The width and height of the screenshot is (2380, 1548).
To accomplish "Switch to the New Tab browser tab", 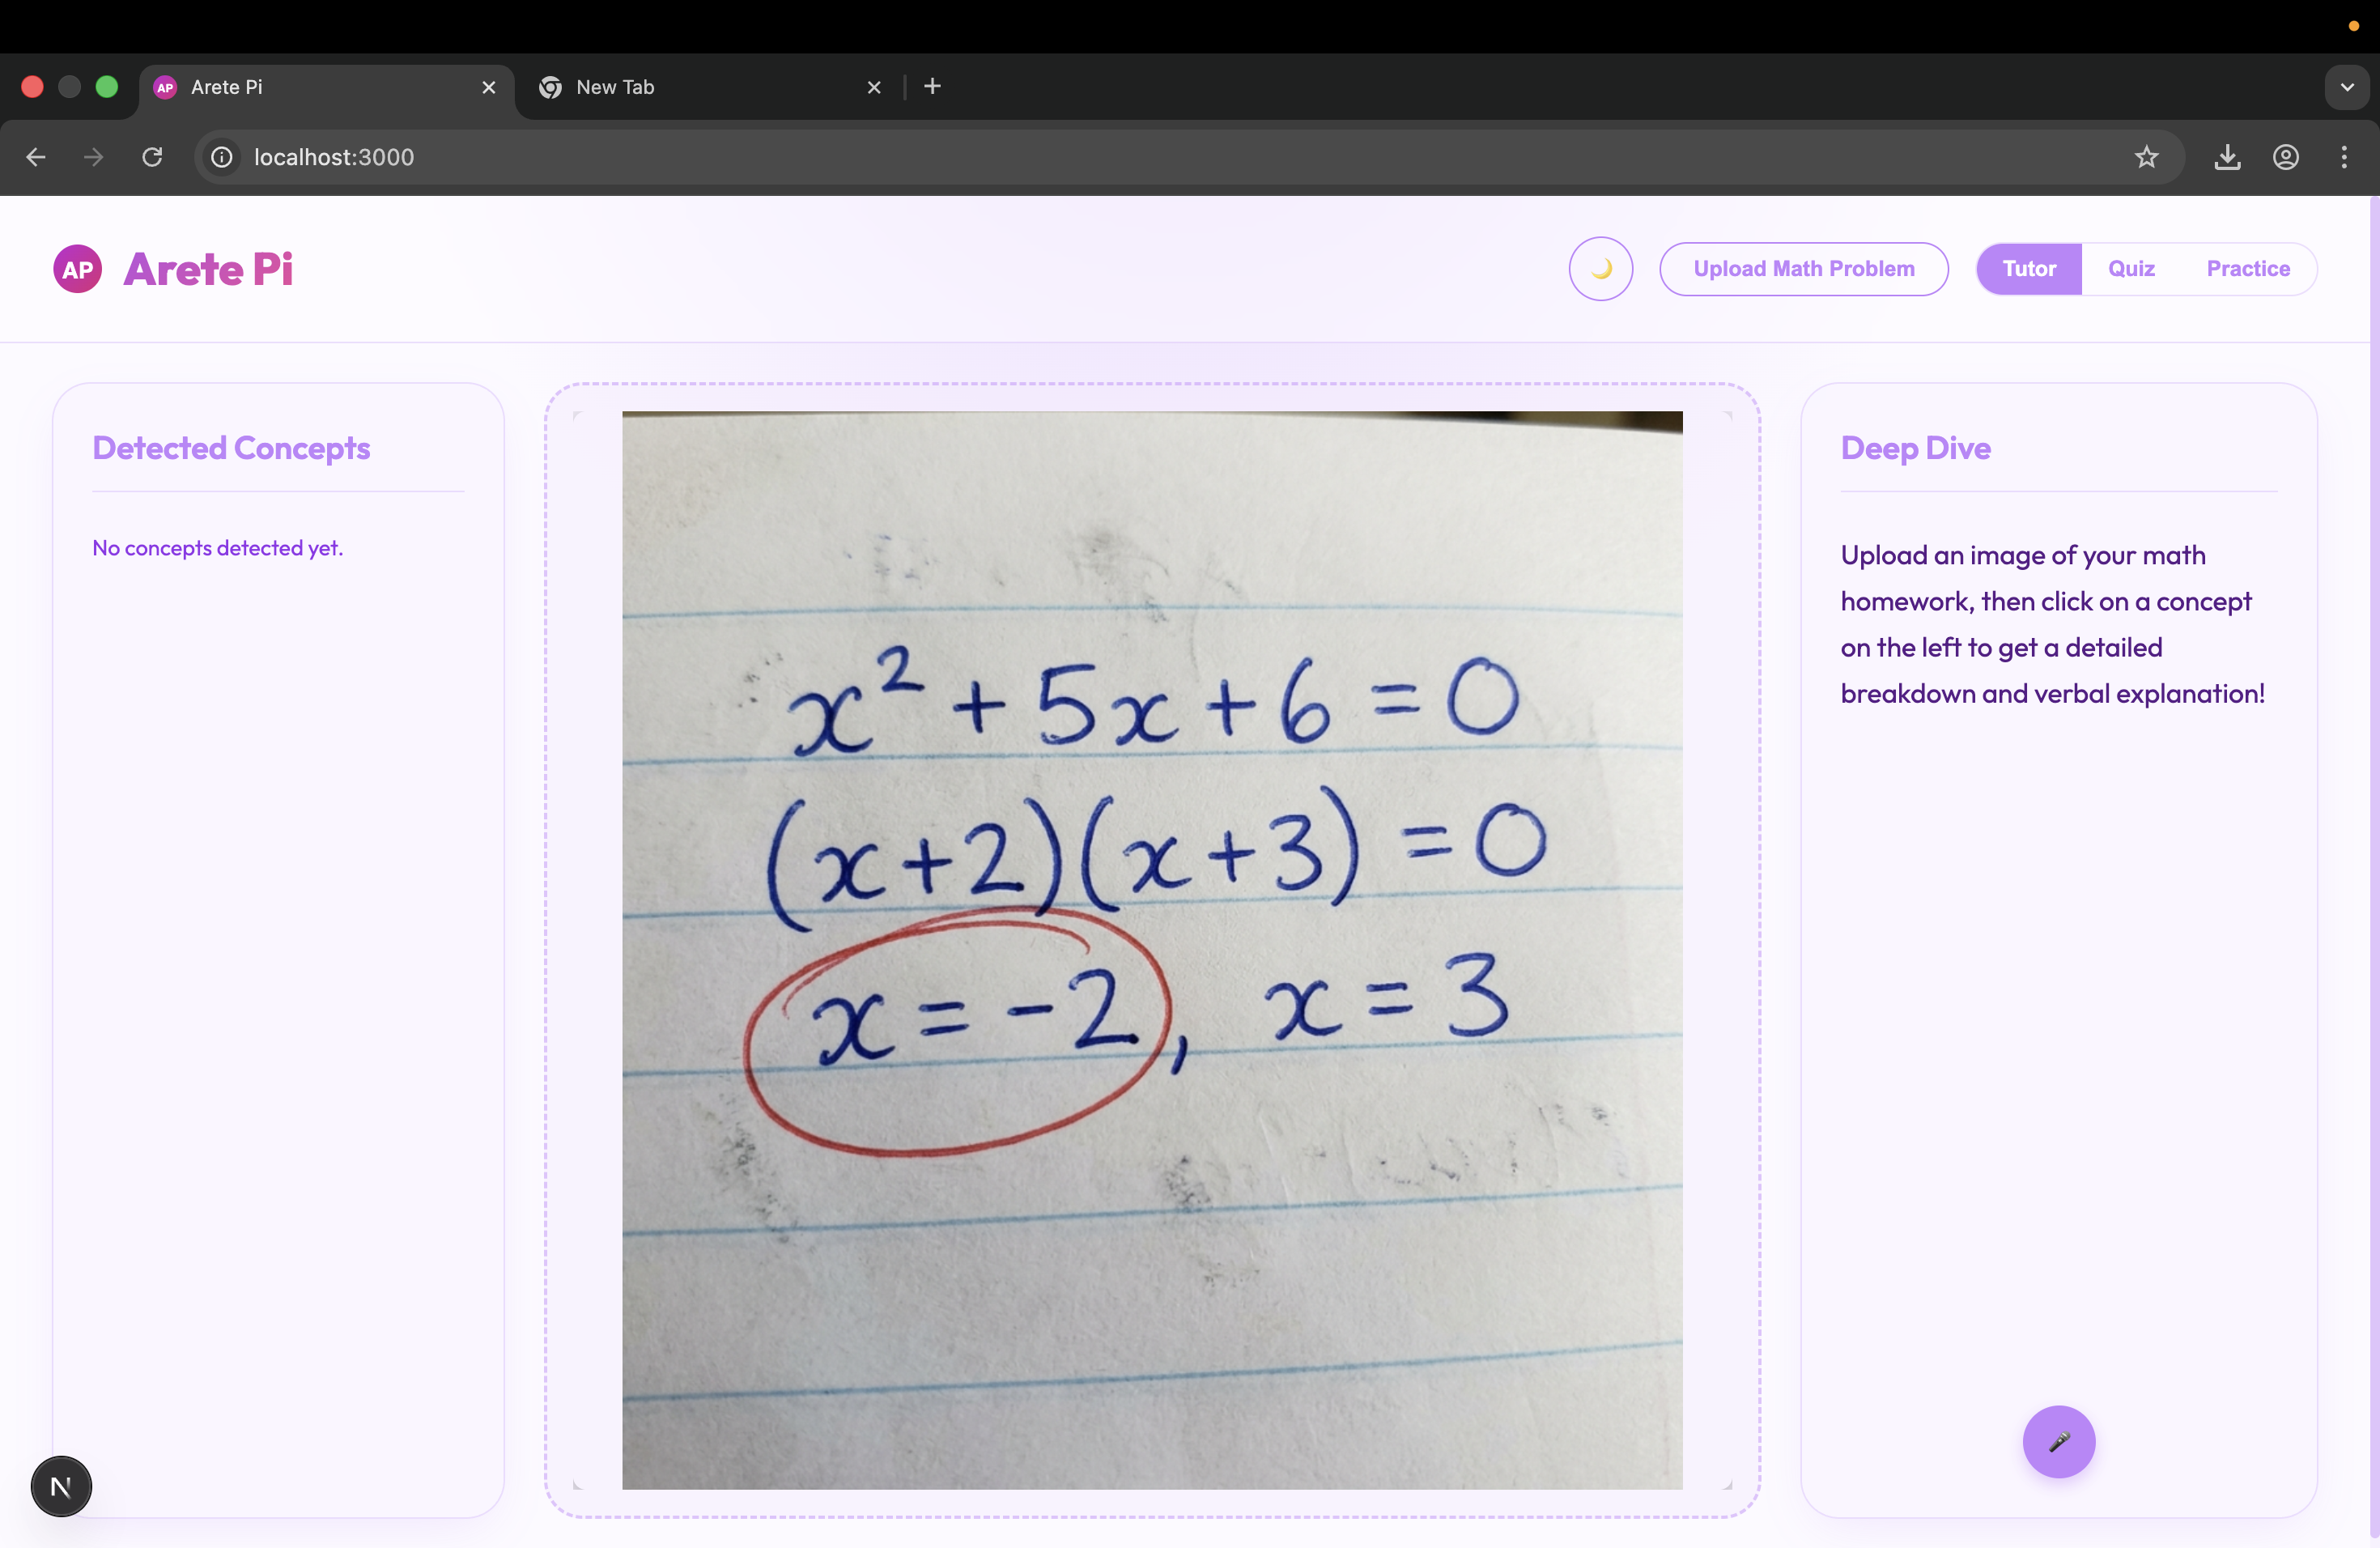I will (x=700, y=87).
